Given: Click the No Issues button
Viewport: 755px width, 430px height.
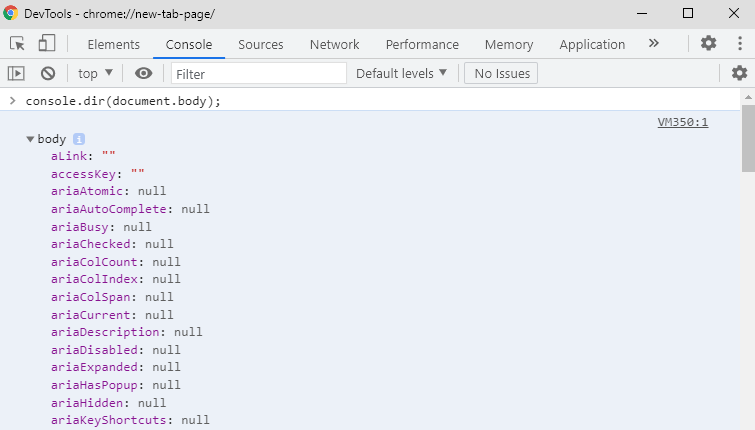Looking at the screenshot, I should pyautogui.click(x=501, y=73).
